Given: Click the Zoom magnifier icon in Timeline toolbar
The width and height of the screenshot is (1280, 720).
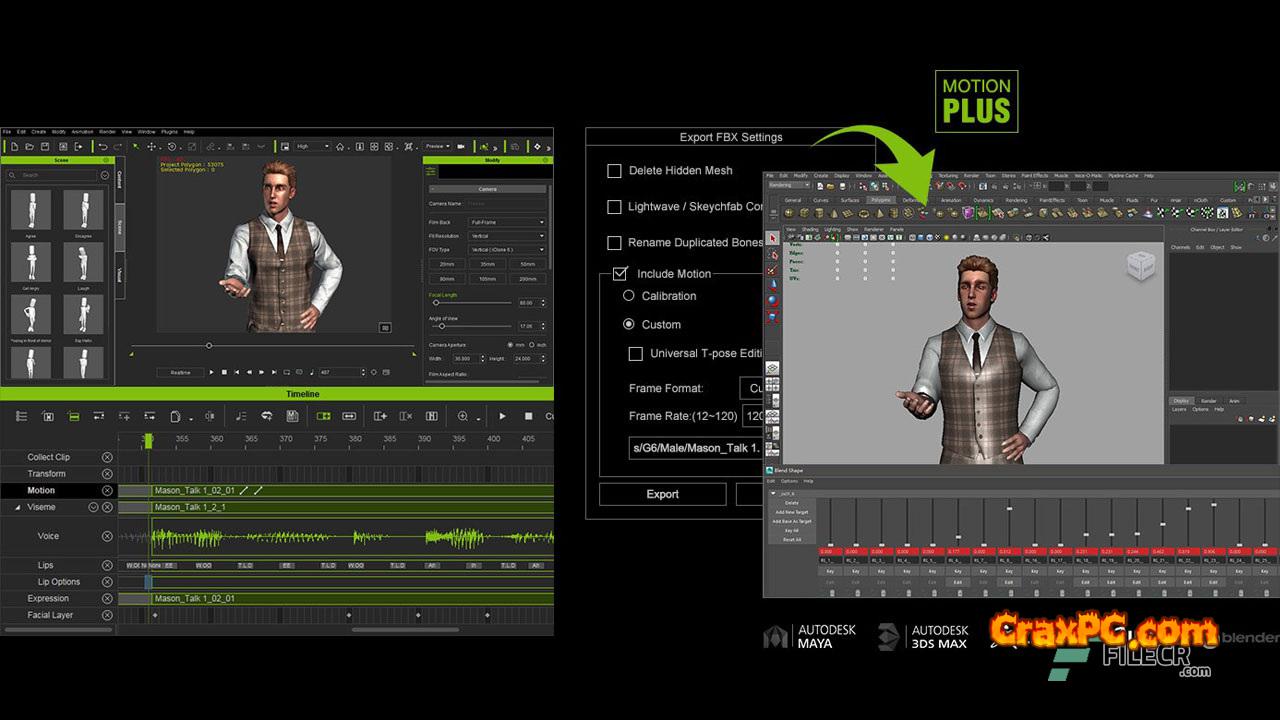Looking at the screenshot, I should pos(463,416).
